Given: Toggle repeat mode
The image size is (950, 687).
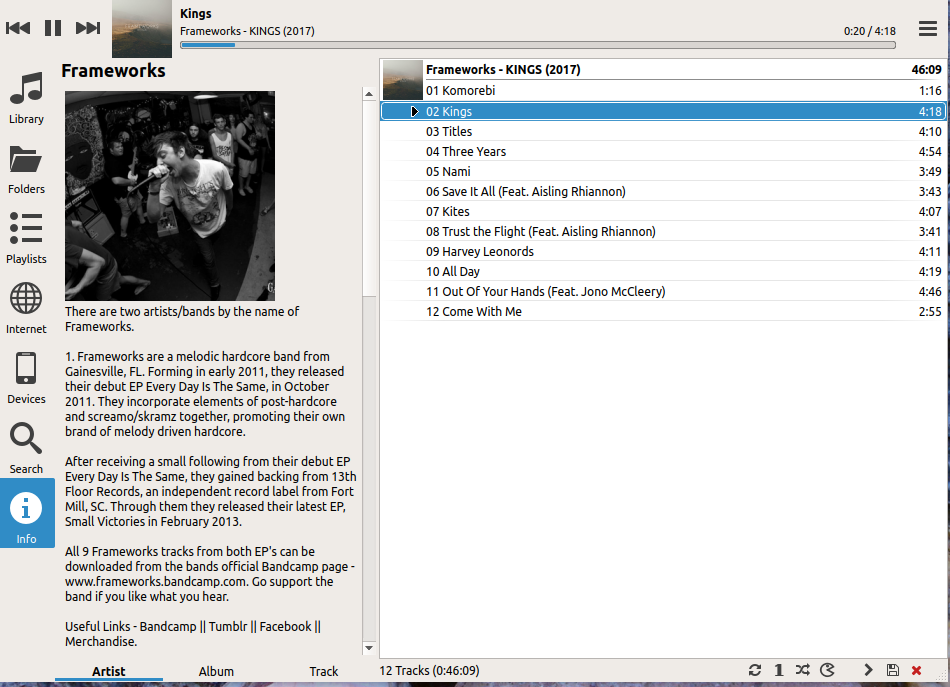Looking at the screenshot, I should coord(755,670).
